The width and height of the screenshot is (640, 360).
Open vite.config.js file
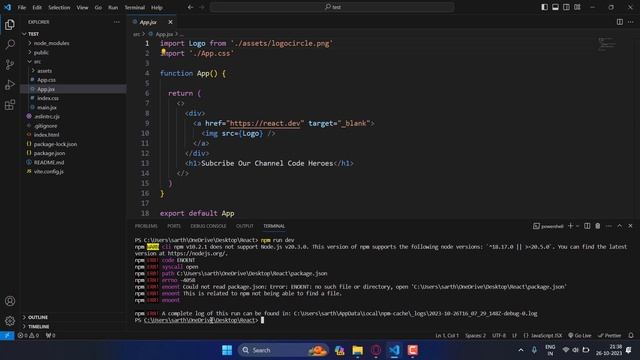[x=48, y=171]
